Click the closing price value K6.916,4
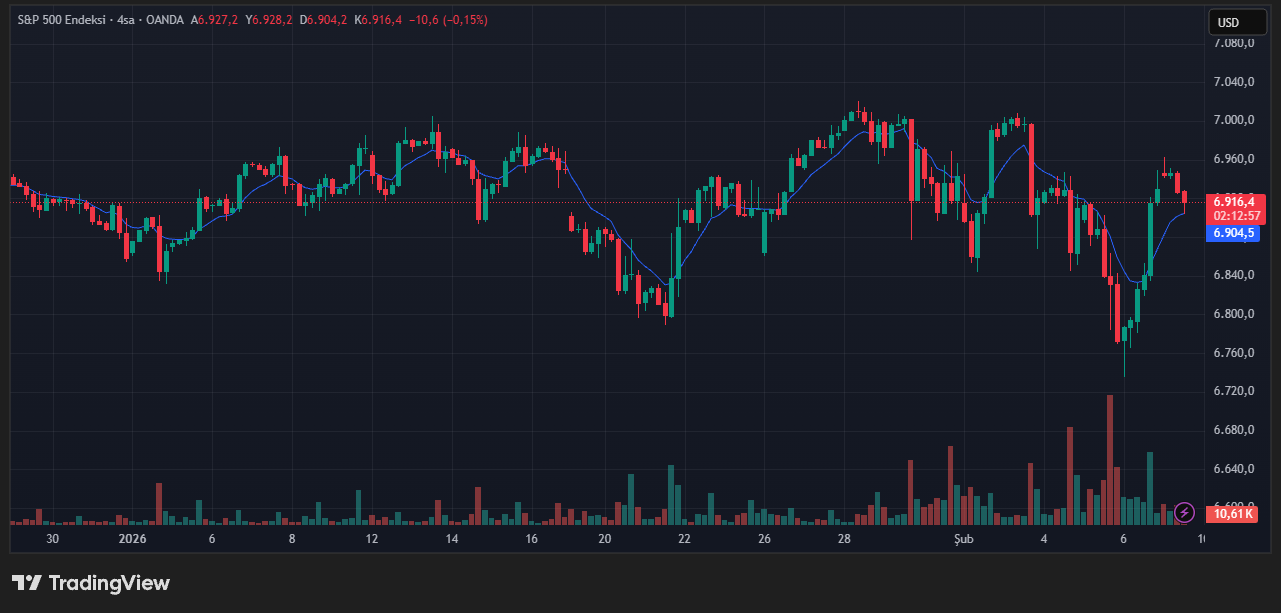 click(381, 20)
